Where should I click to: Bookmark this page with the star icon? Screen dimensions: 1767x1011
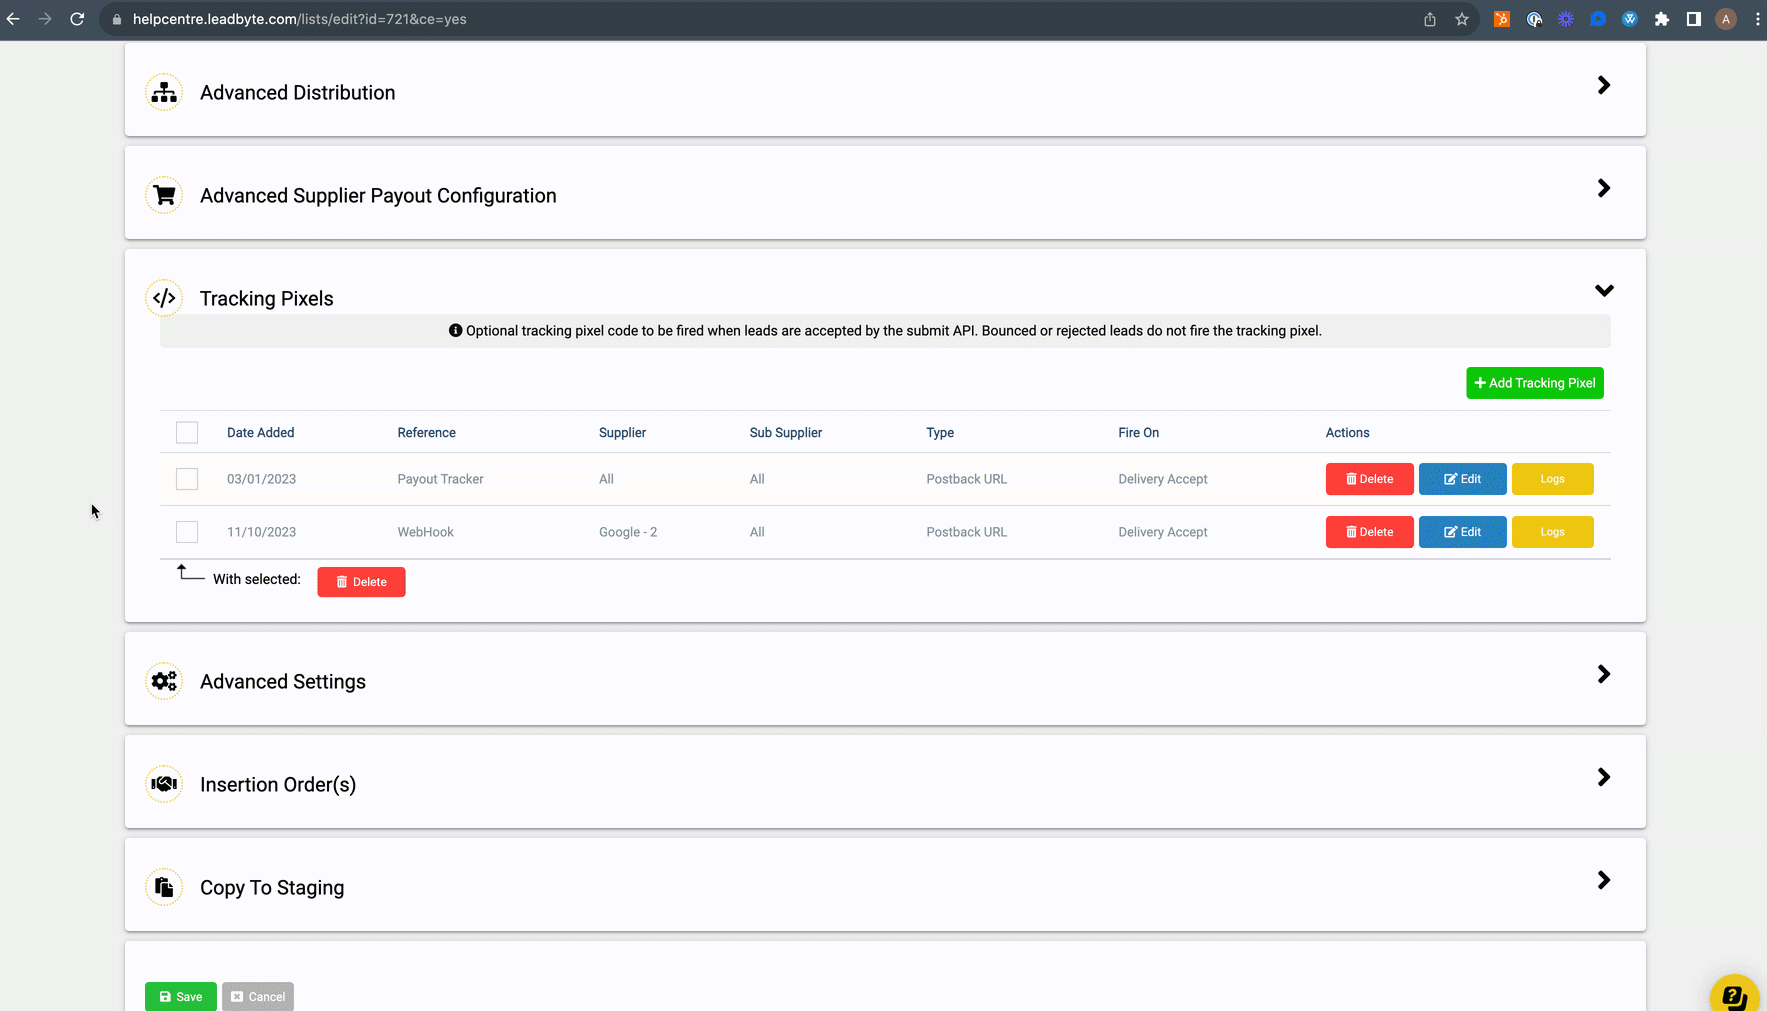click(1462, 19)
